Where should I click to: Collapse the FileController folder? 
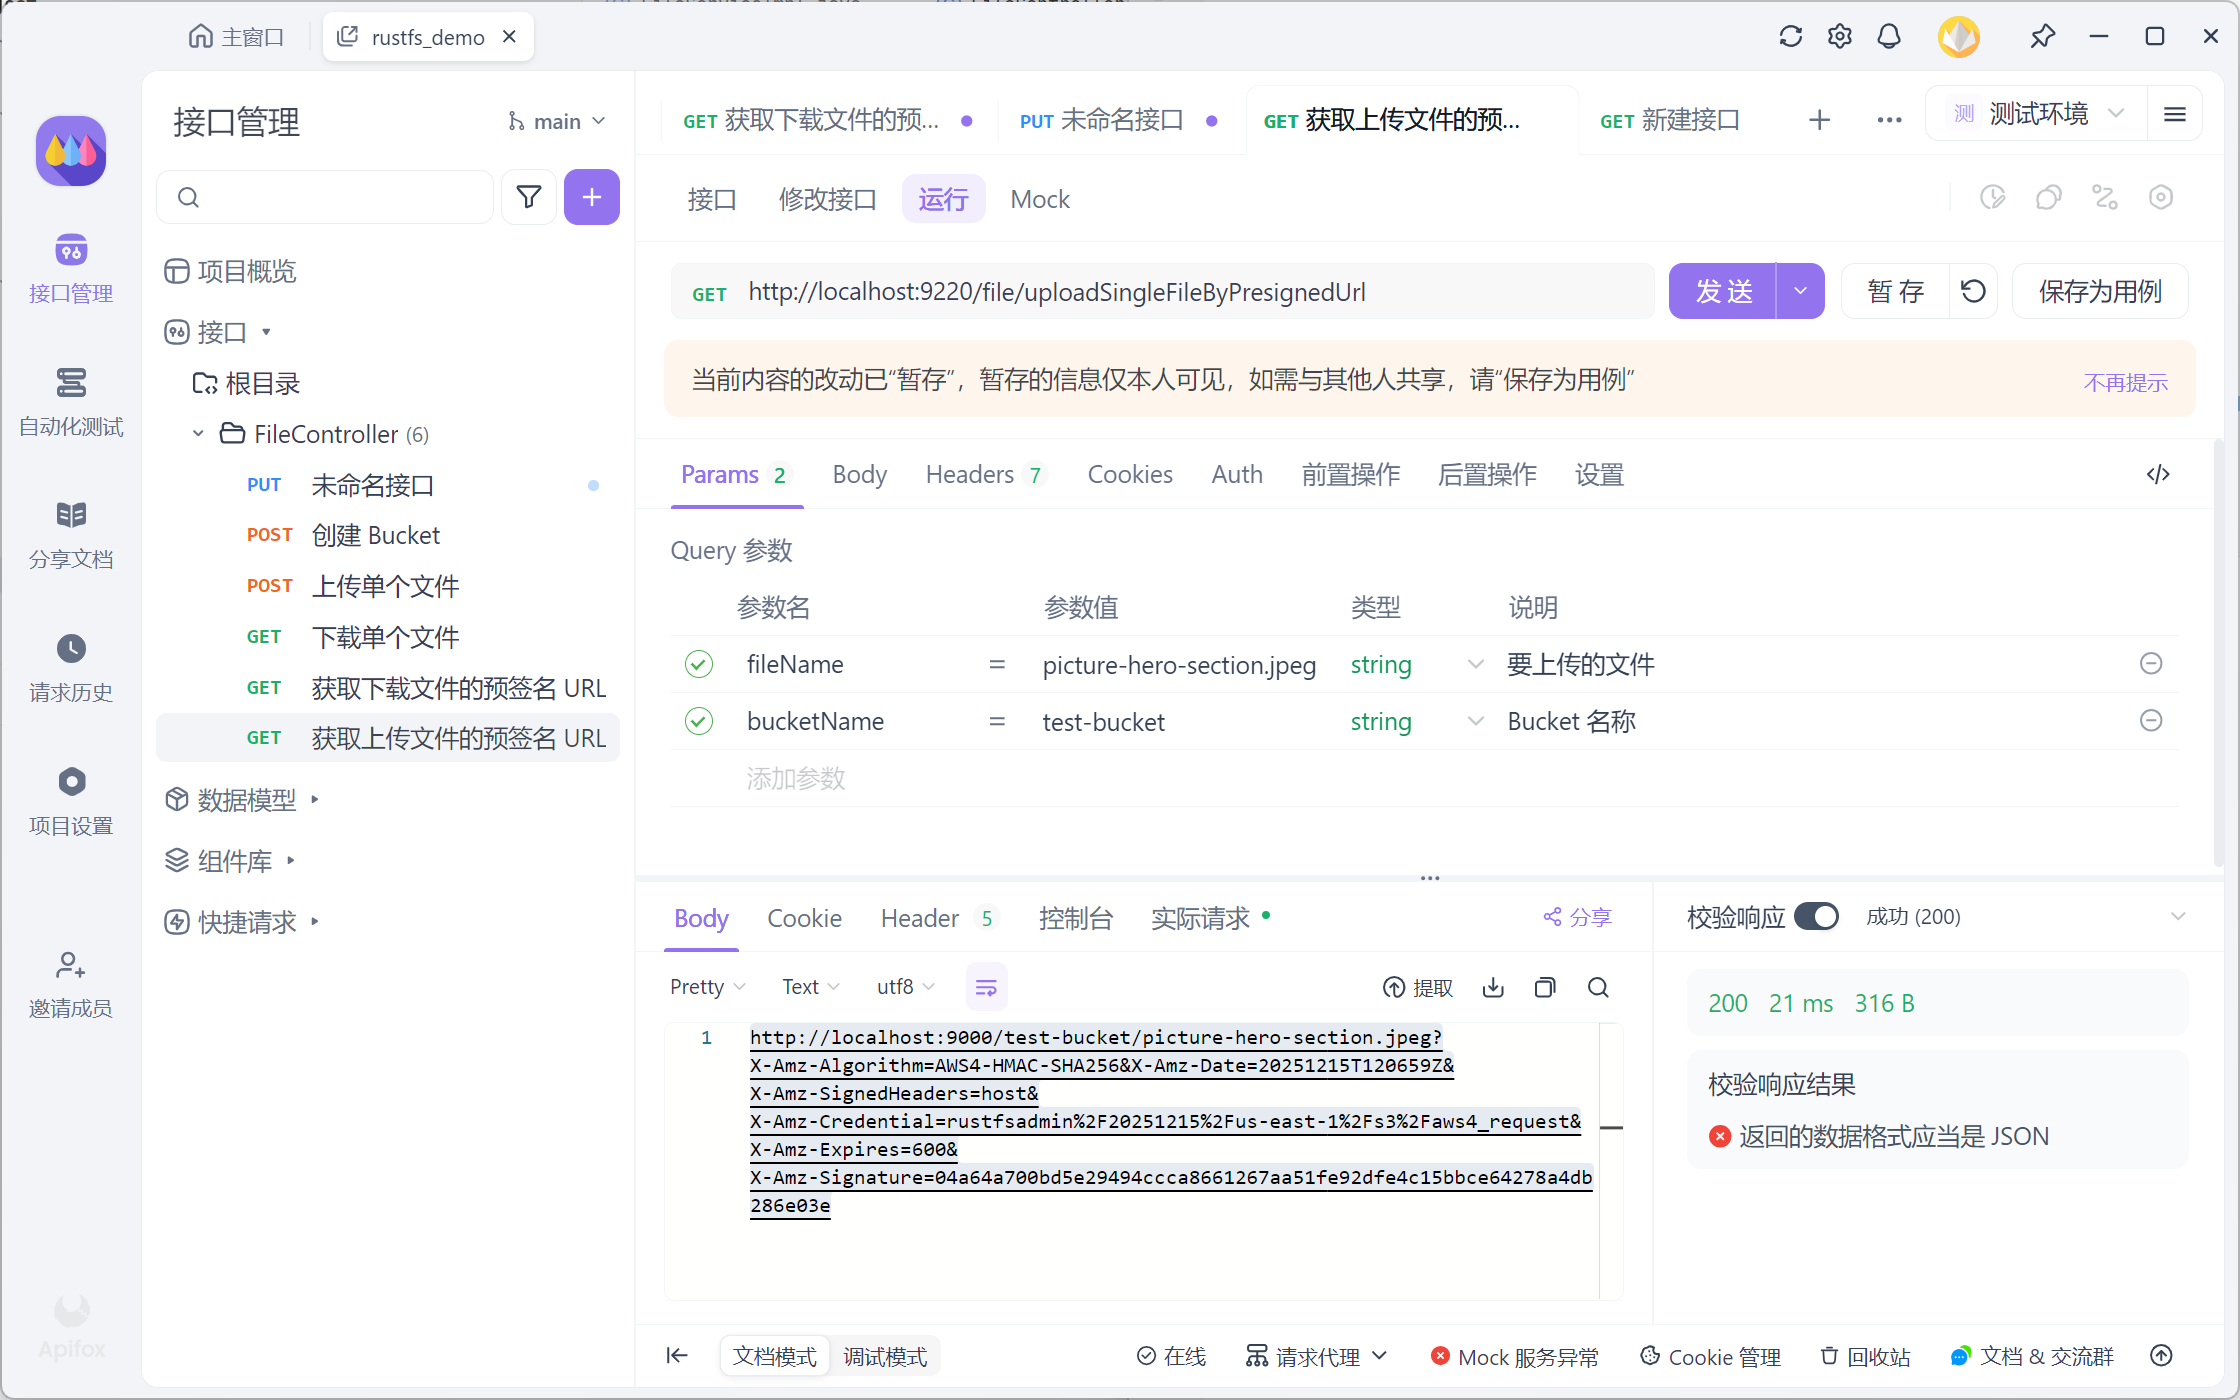click(x=198, y=434)
